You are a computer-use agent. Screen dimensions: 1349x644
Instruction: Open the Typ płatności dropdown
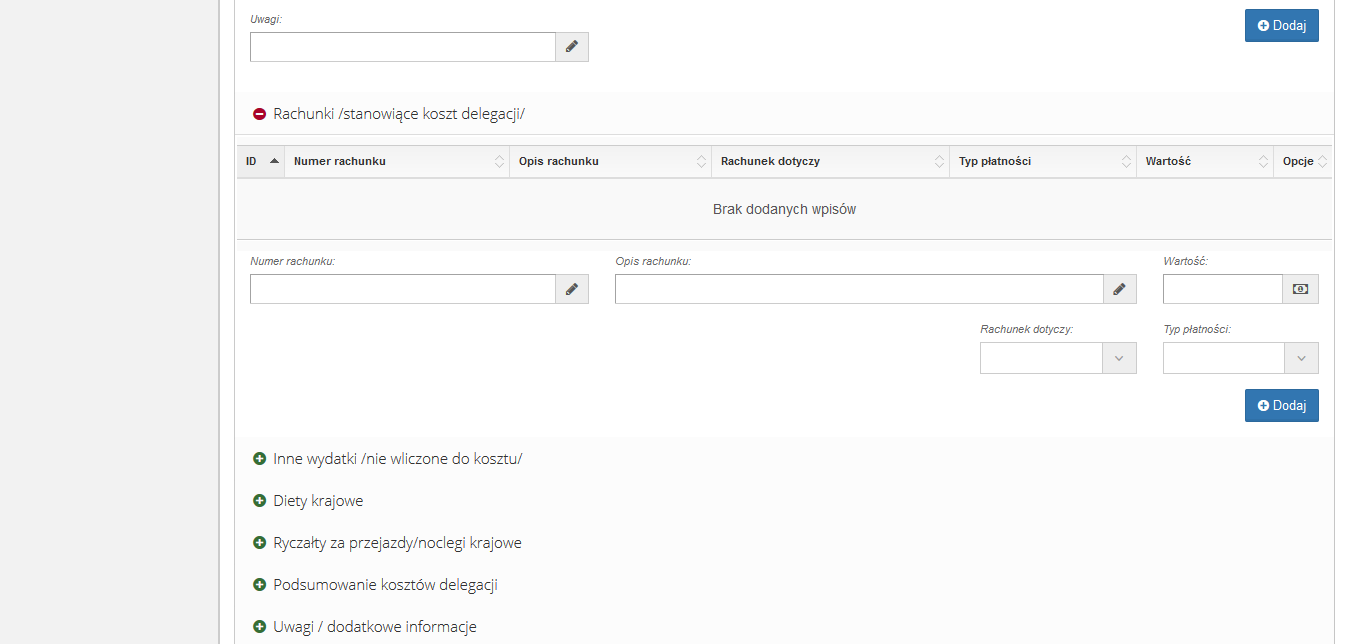pyautogui.click(x=1240, y=358)
